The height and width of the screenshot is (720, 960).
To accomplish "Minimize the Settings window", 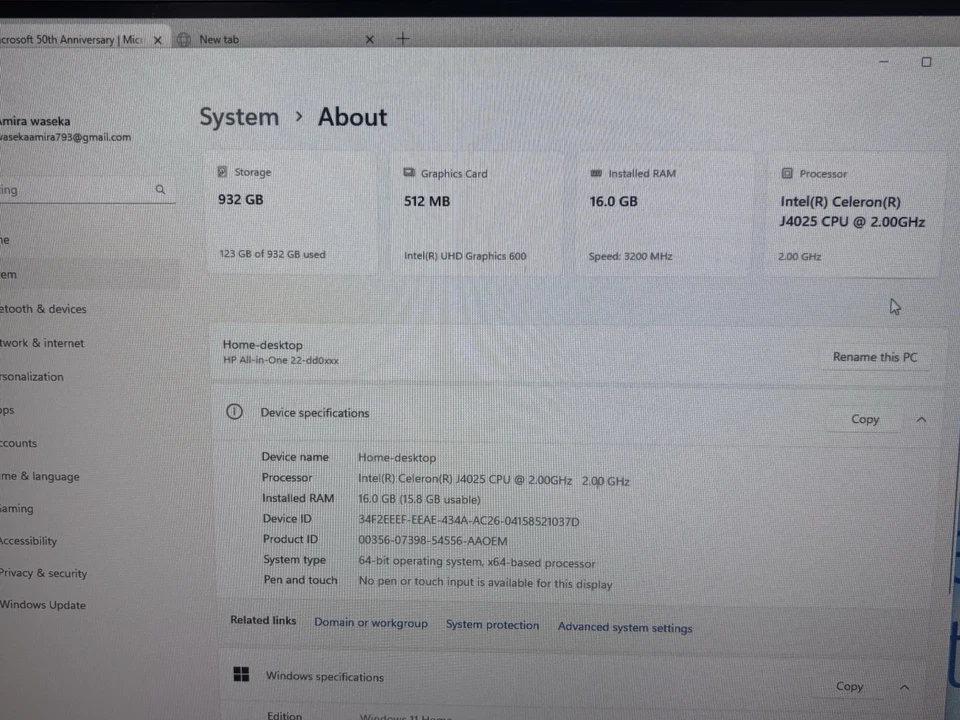I will click(x=883, y=61).
